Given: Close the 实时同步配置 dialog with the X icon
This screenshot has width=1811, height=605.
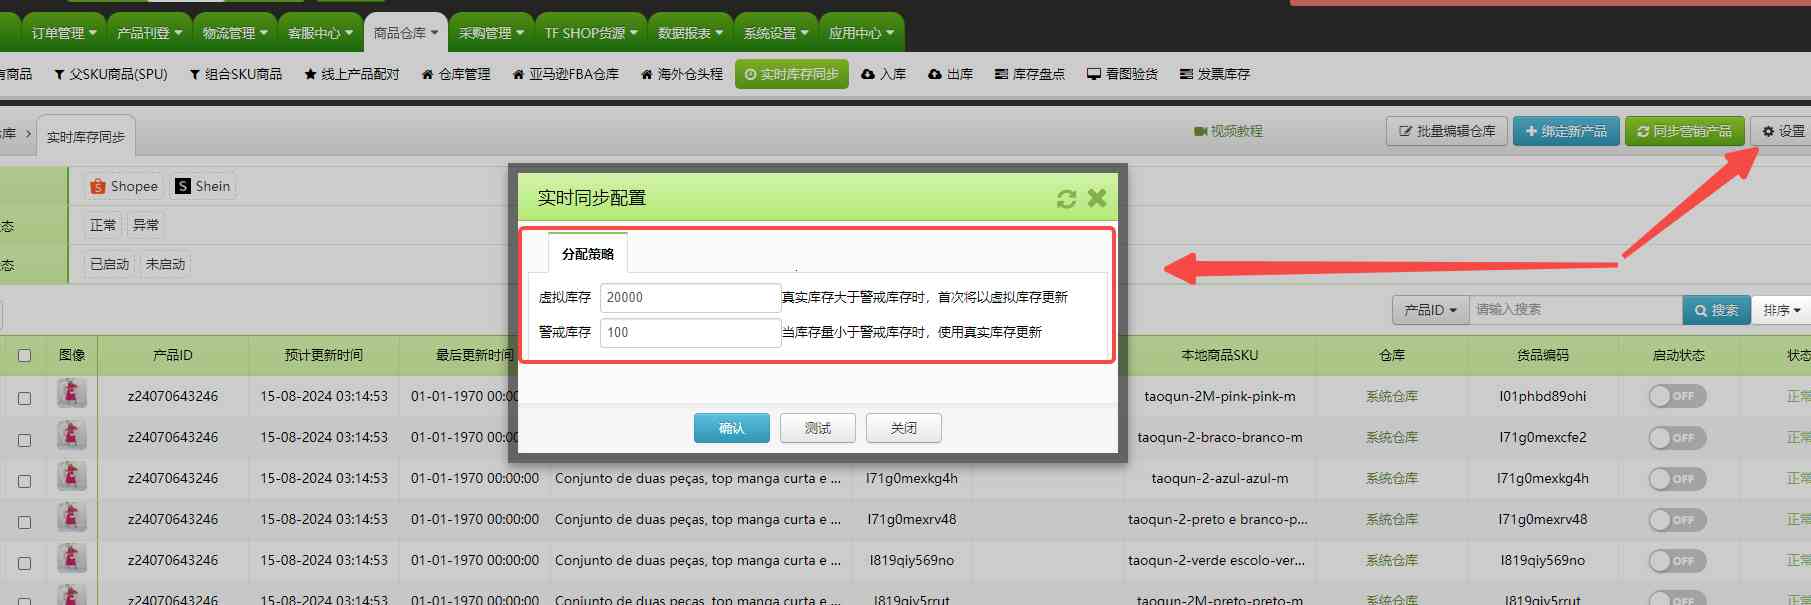Looking at the screenshot, I should 1097,198.
